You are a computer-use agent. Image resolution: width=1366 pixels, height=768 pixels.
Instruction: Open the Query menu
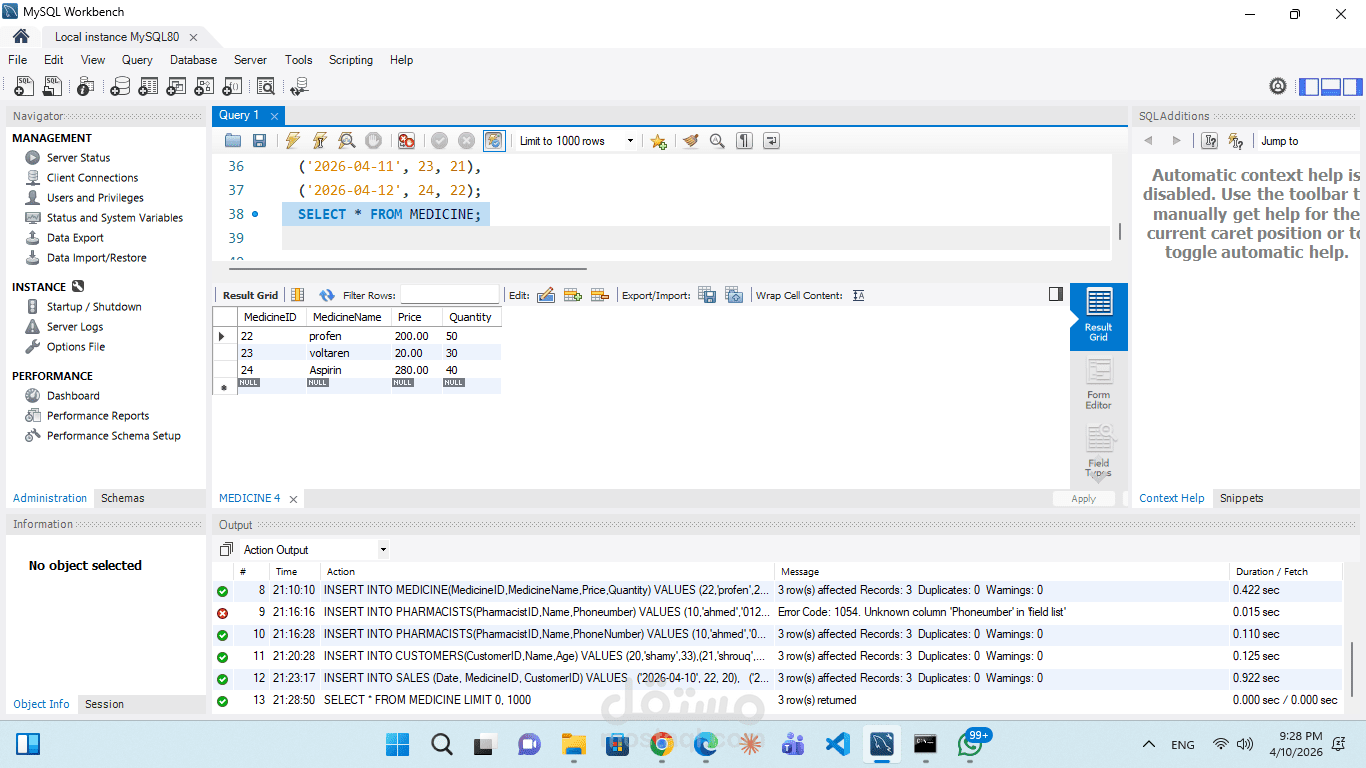tap(137, 60)
